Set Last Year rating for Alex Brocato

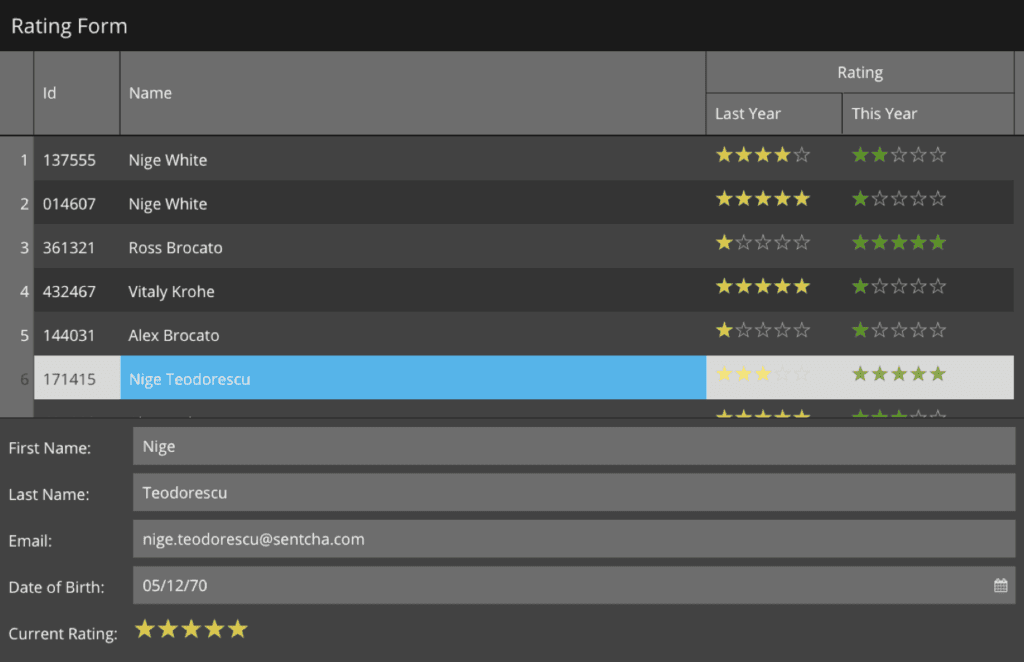(x=763, y=330)
